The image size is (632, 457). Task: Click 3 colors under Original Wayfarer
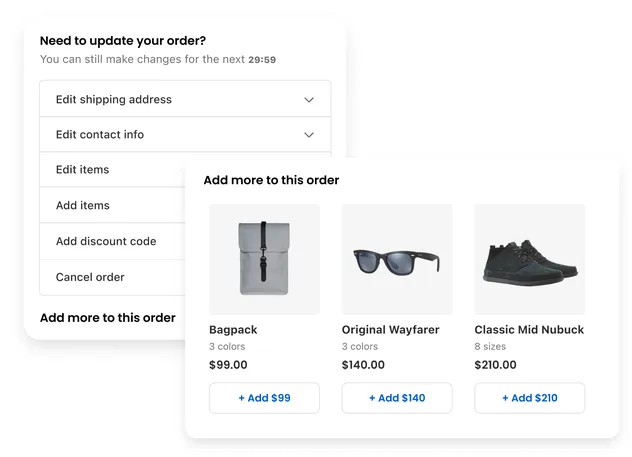360,347
